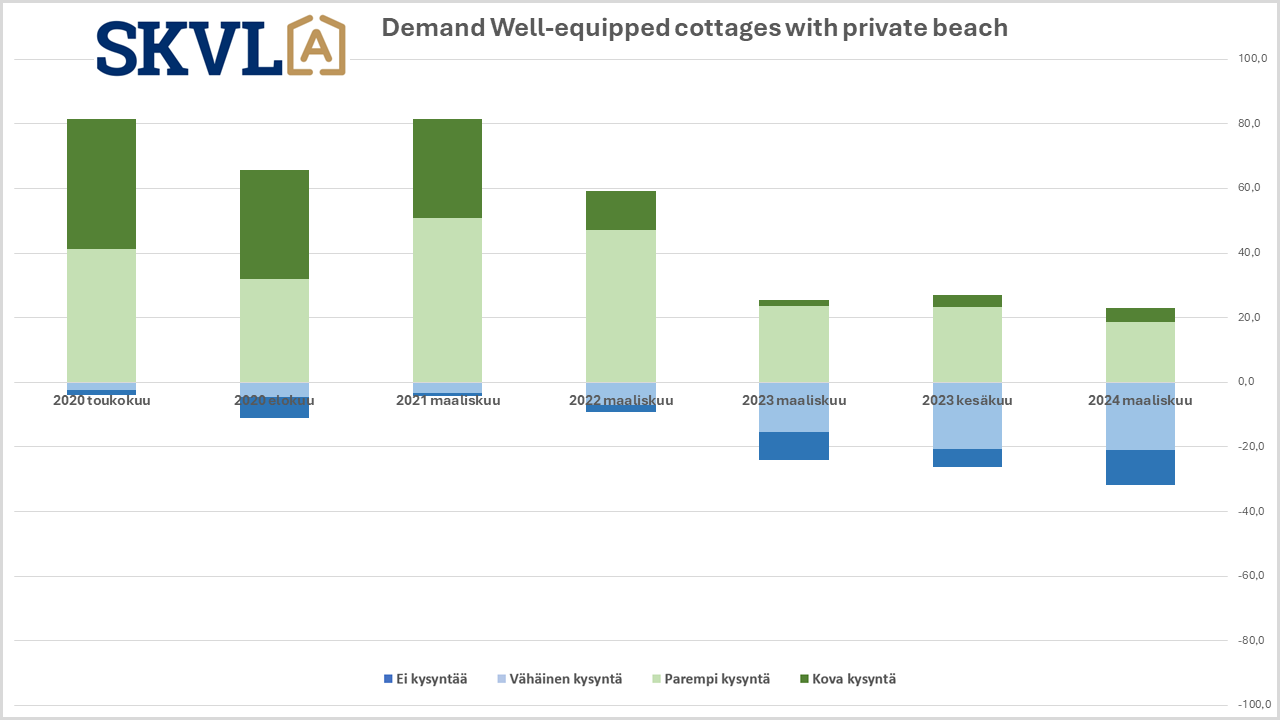
Task: Click the dark blue Ei kysyntää legend marker
Action: pyautogui.click(x=389, y=679)
